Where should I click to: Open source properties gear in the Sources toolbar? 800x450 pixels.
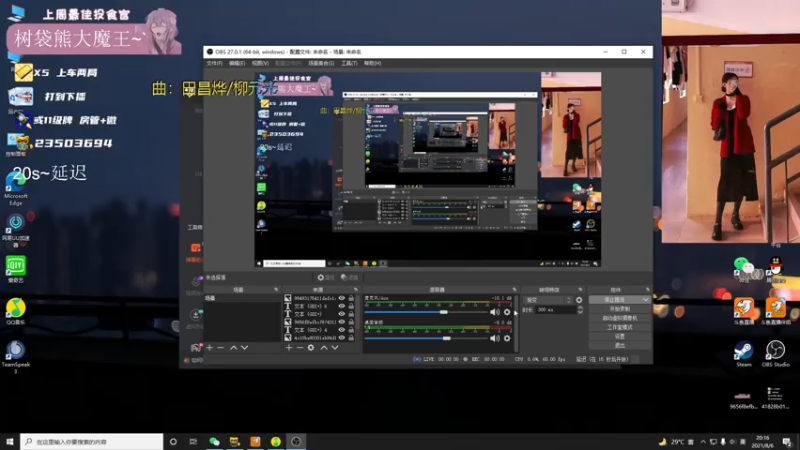coord(311,347)
